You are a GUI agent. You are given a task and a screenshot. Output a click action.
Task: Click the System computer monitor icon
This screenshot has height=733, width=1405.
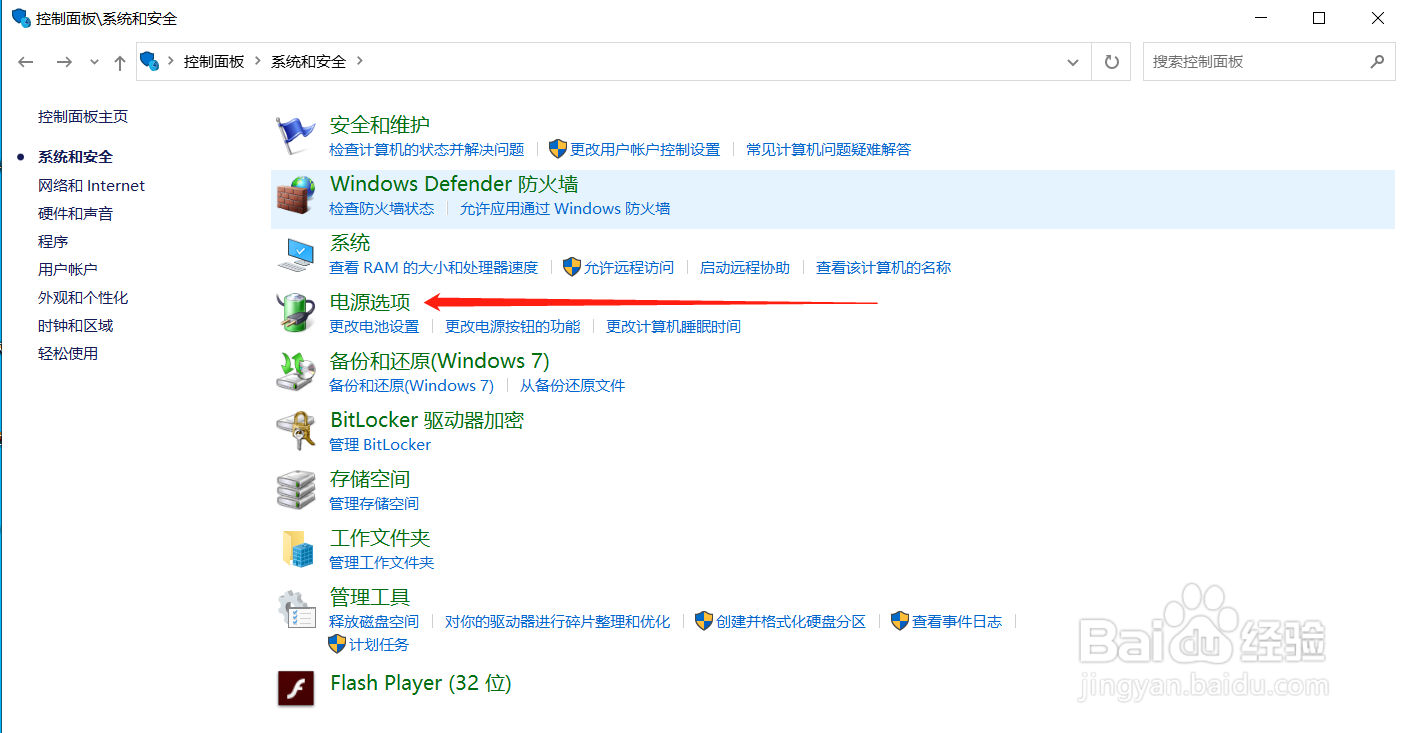(295, 255)
